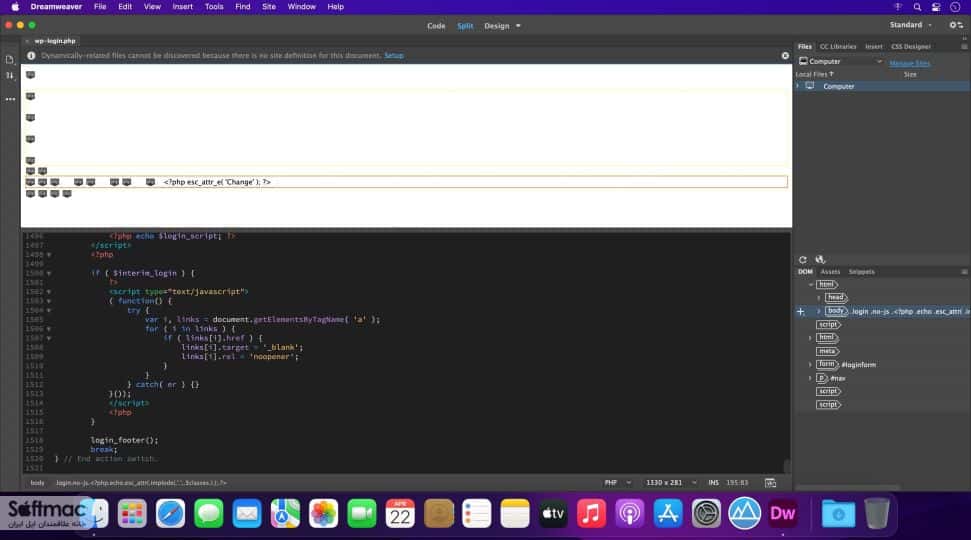The height and width of the screenshot is (540, 971).
Task: Click the Setup link in info bar
Action: coord(394,56)
